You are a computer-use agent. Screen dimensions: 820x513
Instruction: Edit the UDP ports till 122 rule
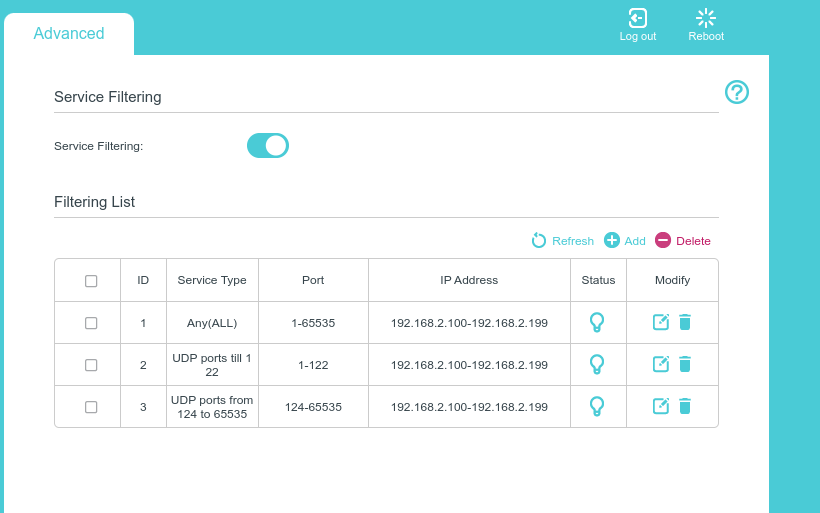click(x=661, y=363)
